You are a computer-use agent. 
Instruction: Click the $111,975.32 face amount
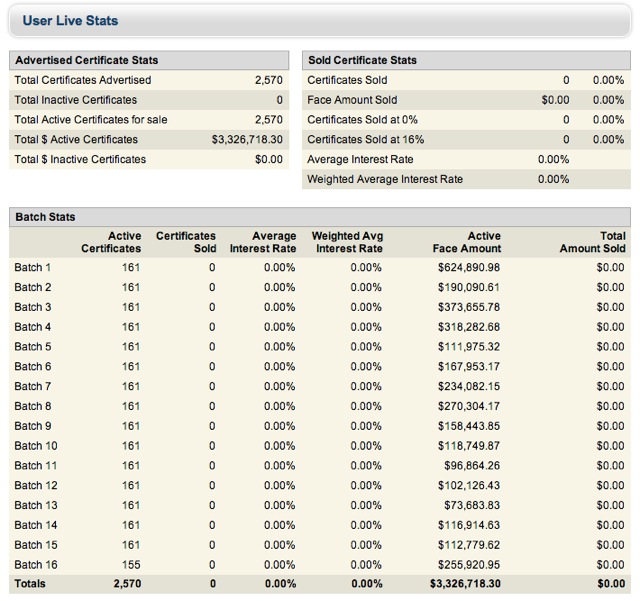(469, 347)
